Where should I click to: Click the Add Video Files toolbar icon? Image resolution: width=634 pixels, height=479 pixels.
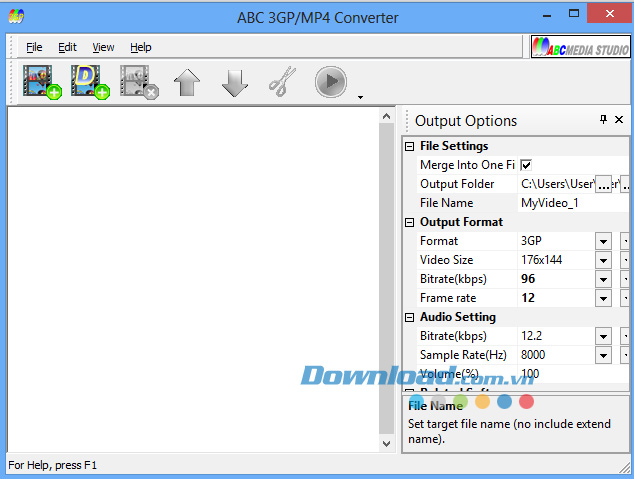[42, 82]
